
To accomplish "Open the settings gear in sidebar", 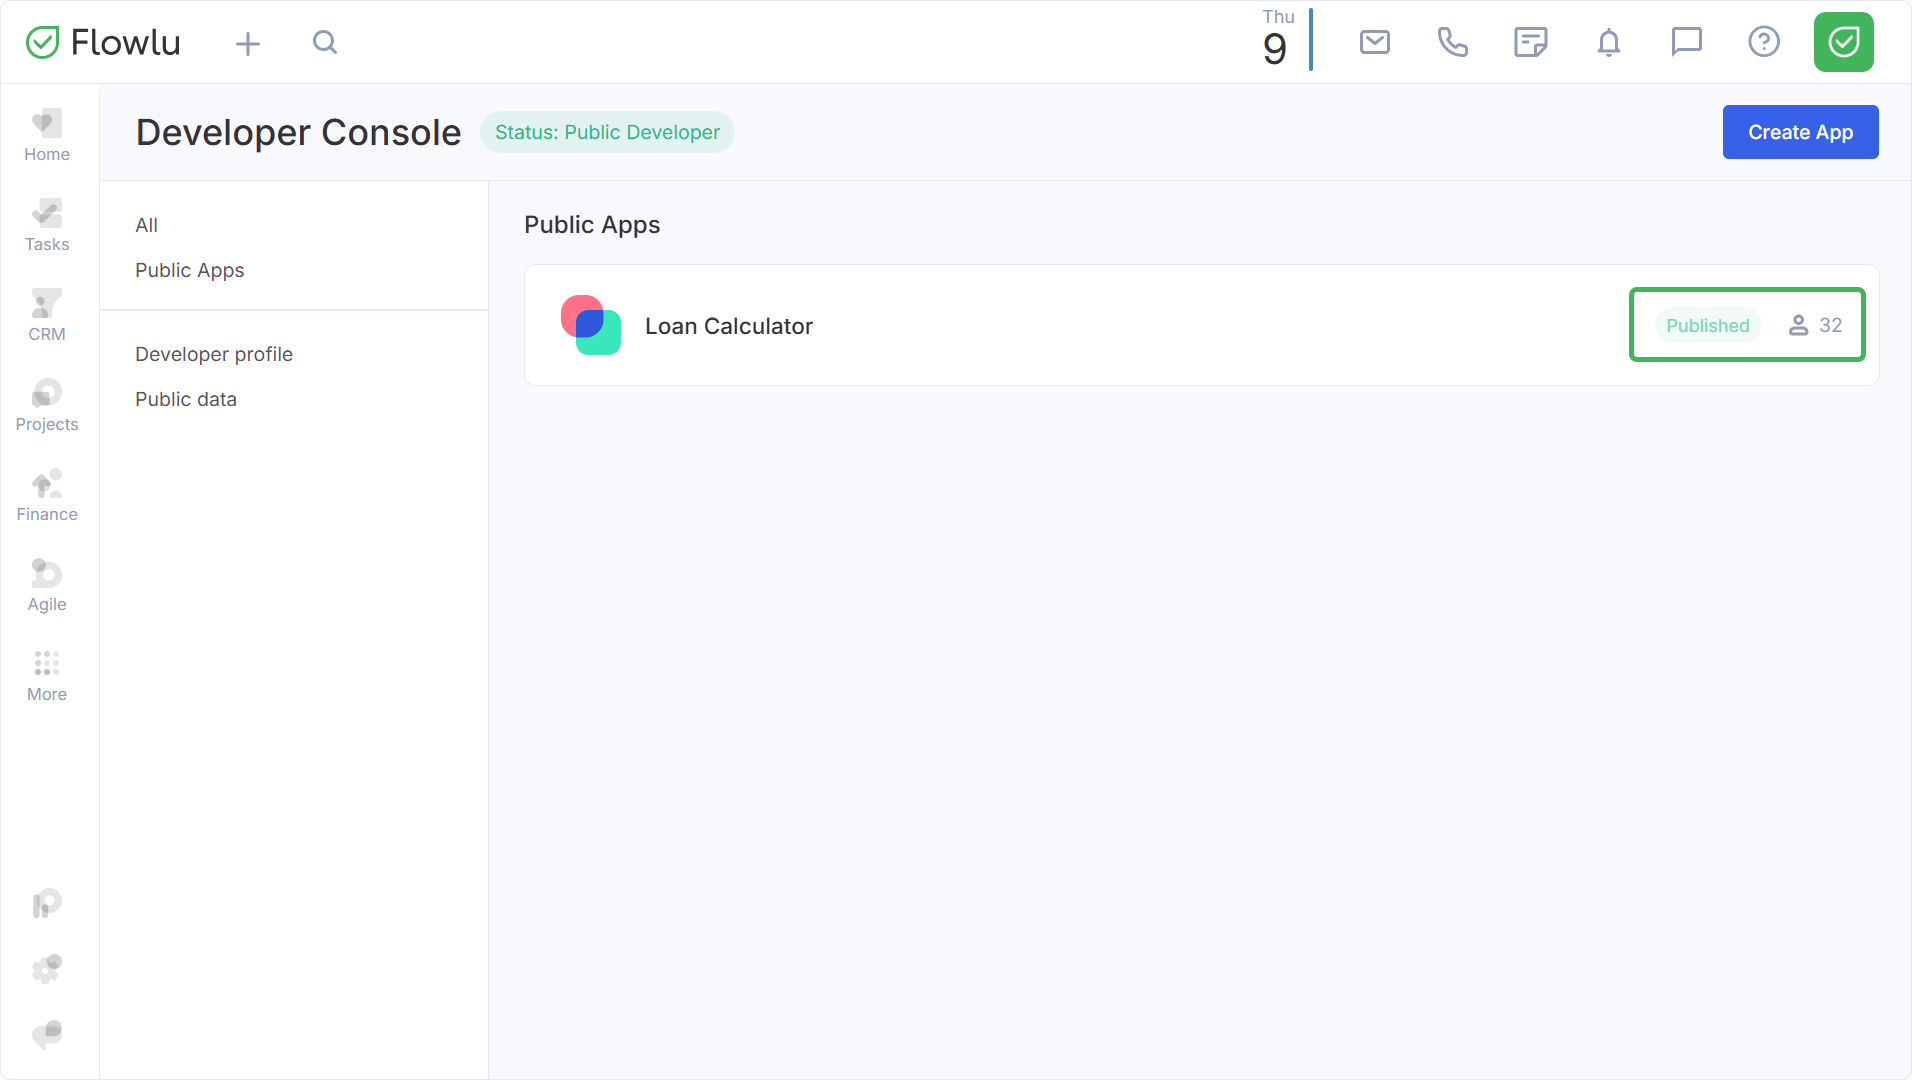I will 47,968.
